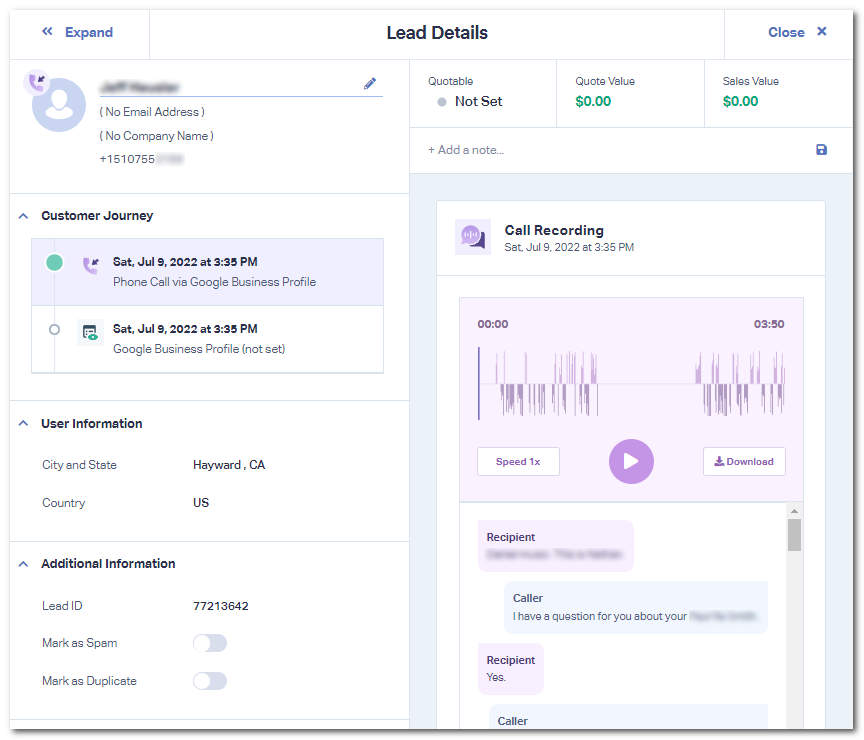Collapse the Additional Information section
864x740 pixels.
(x=23, y=564)
